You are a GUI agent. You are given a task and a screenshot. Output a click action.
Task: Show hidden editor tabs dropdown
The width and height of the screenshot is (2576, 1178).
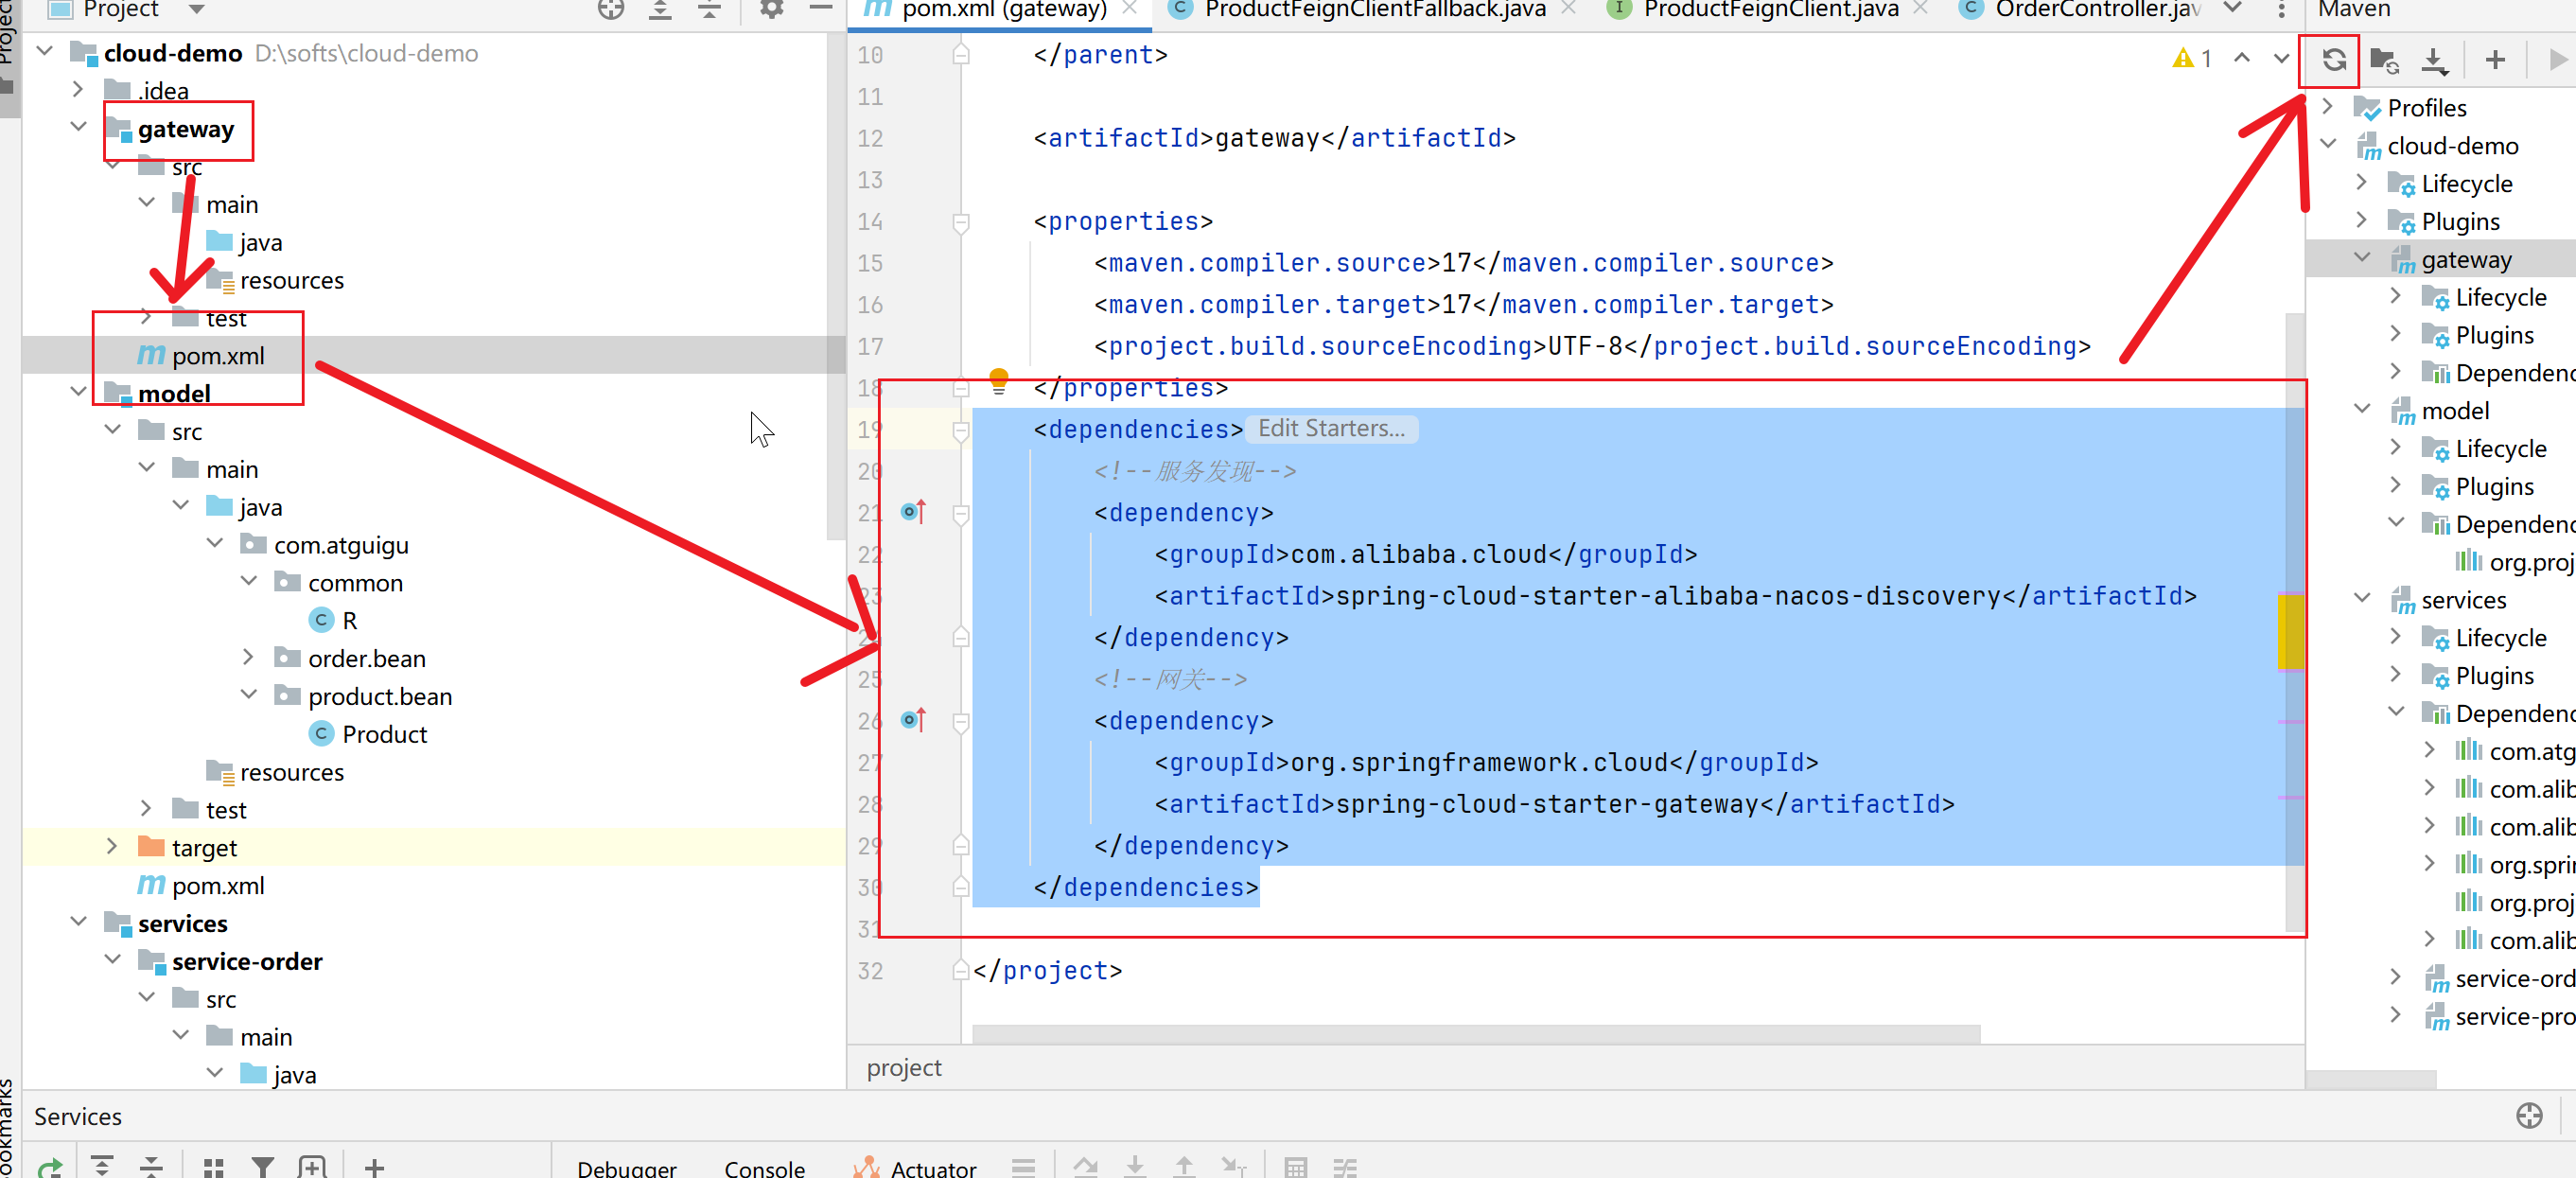(2232, 9)
